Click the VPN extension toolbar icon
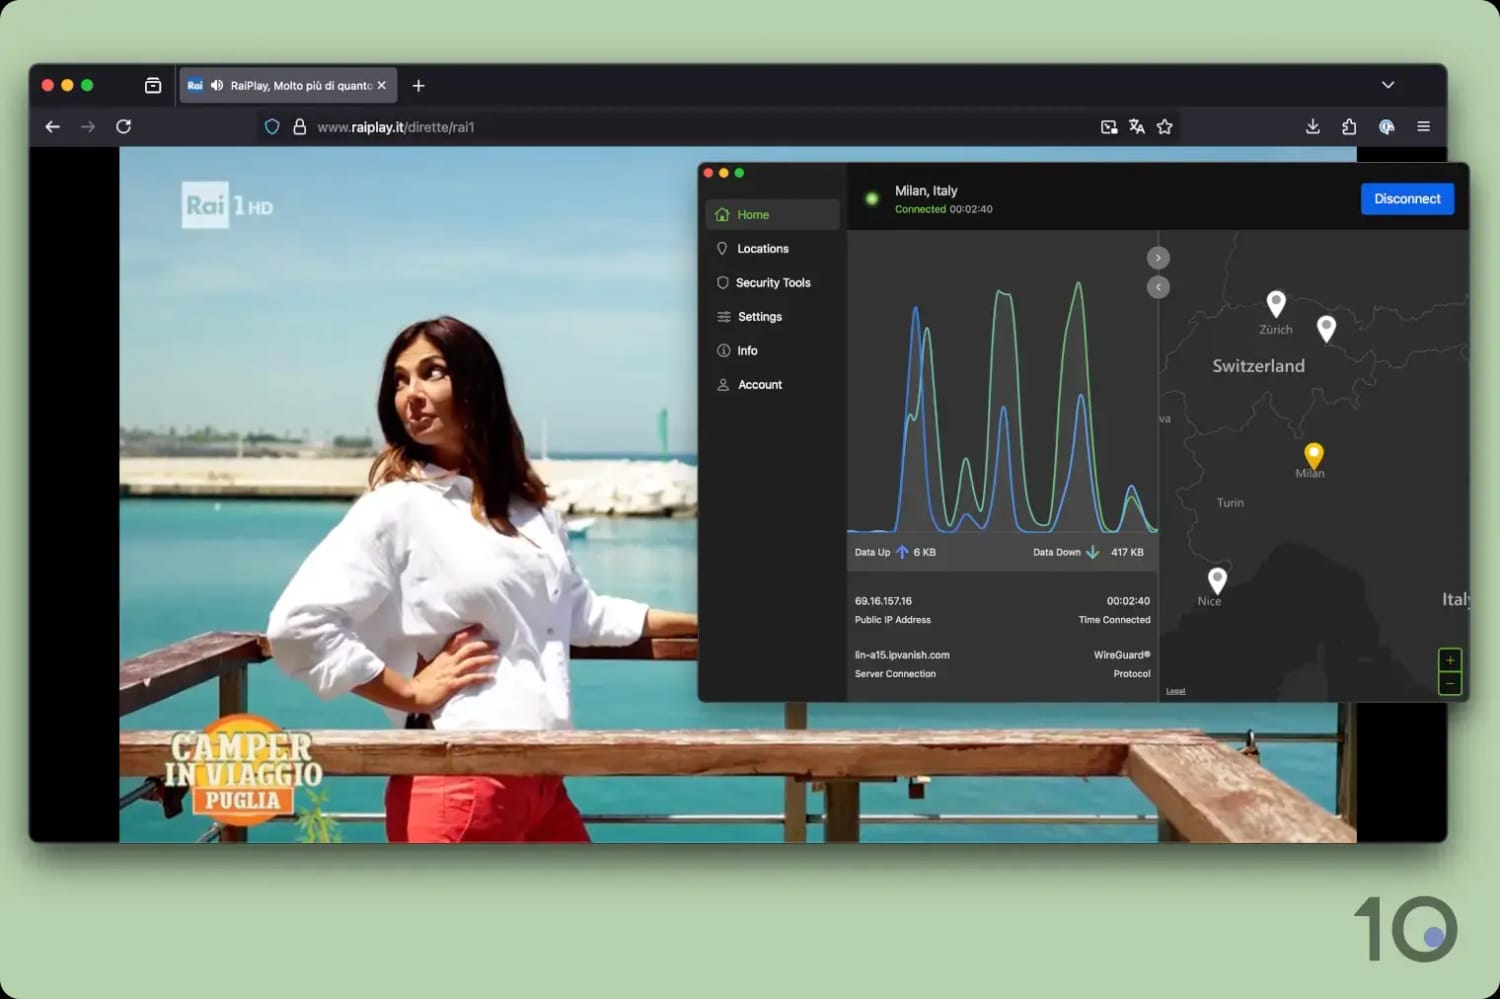Screen dimensions: 1500x999 click(1387, 127)
